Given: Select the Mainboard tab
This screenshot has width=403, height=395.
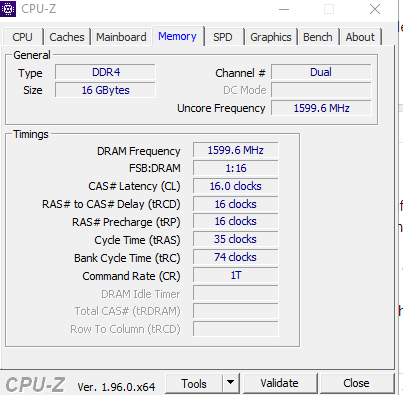Looking at the screenshot, I should [x=121, y=37].
